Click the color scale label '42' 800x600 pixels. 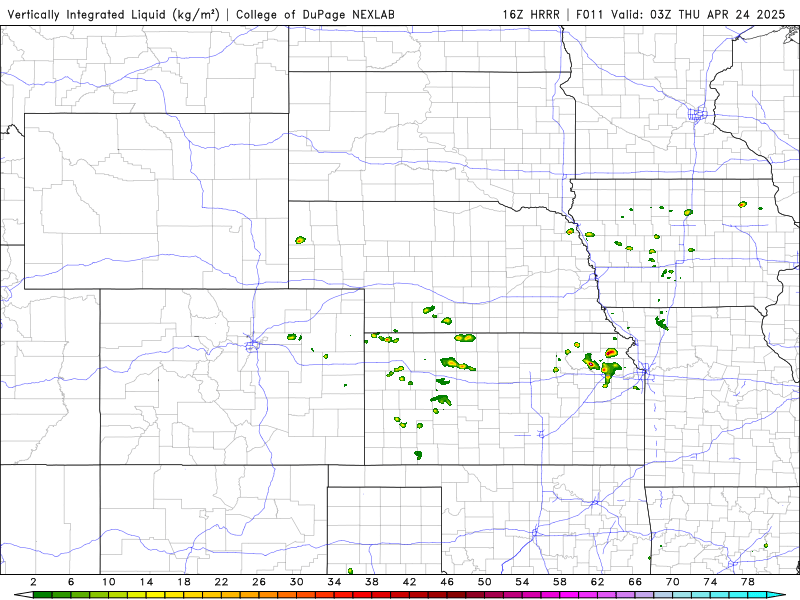(x=409, y=582)
